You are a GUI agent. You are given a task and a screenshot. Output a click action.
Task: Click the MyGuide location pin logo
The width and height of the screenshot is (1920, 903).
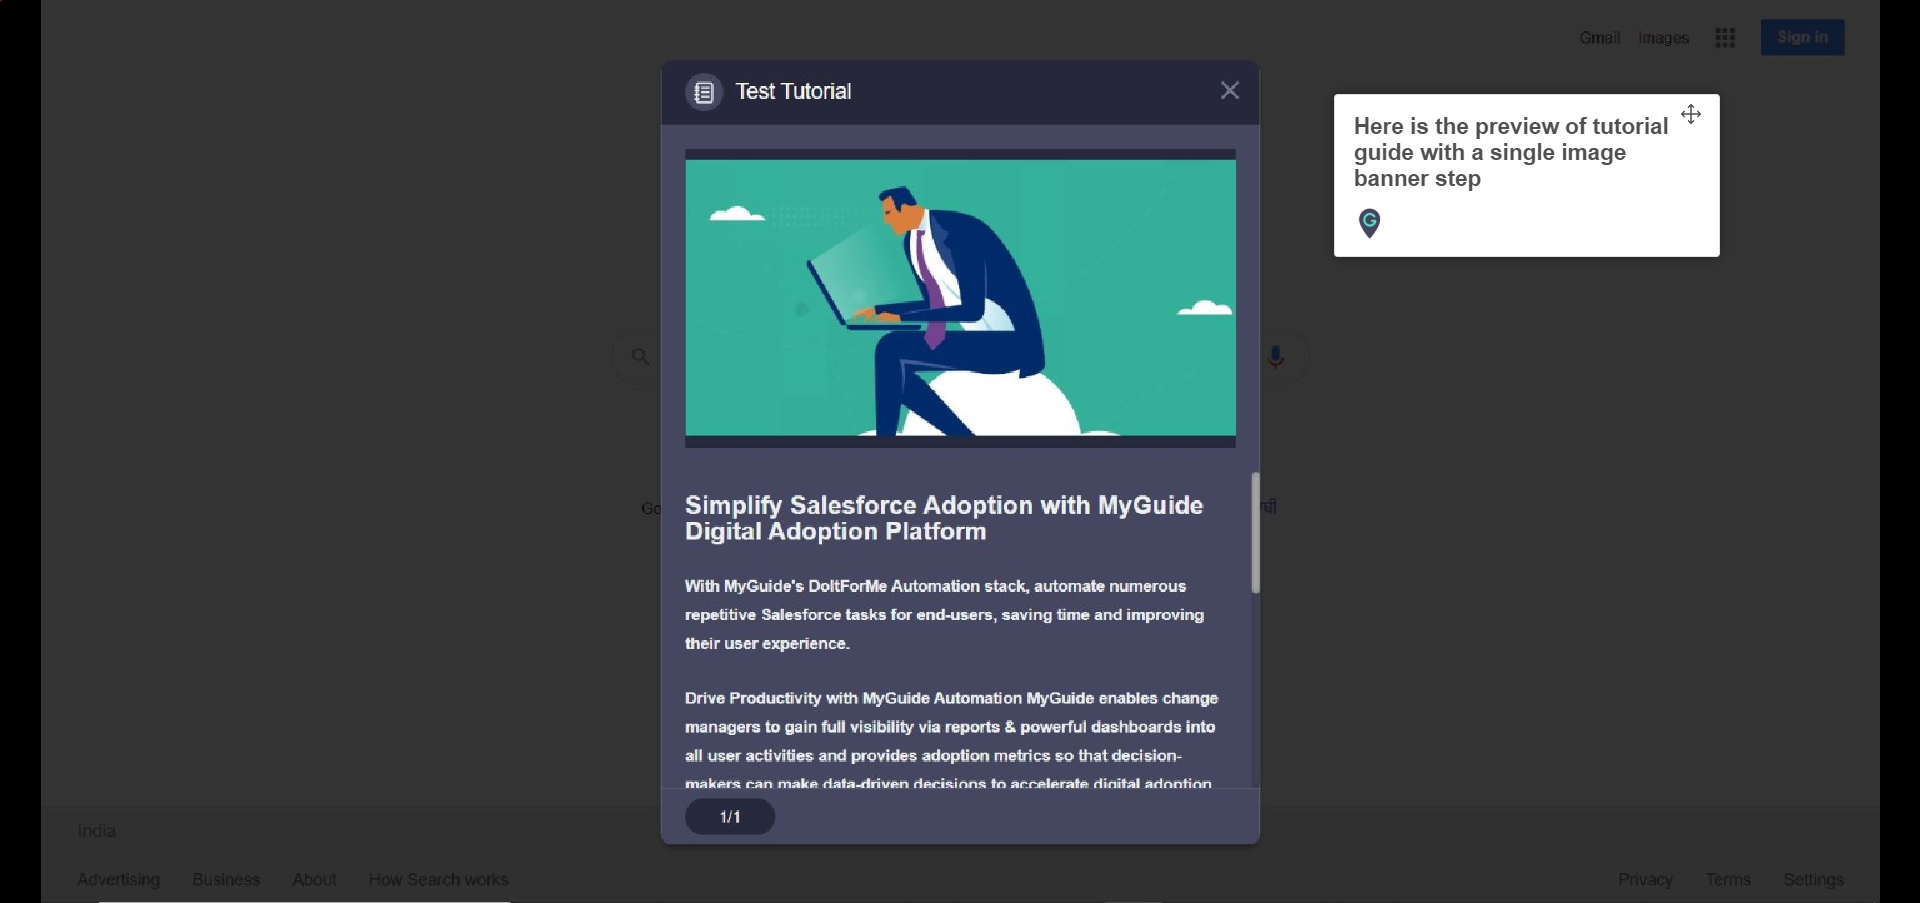point(1370,223)
